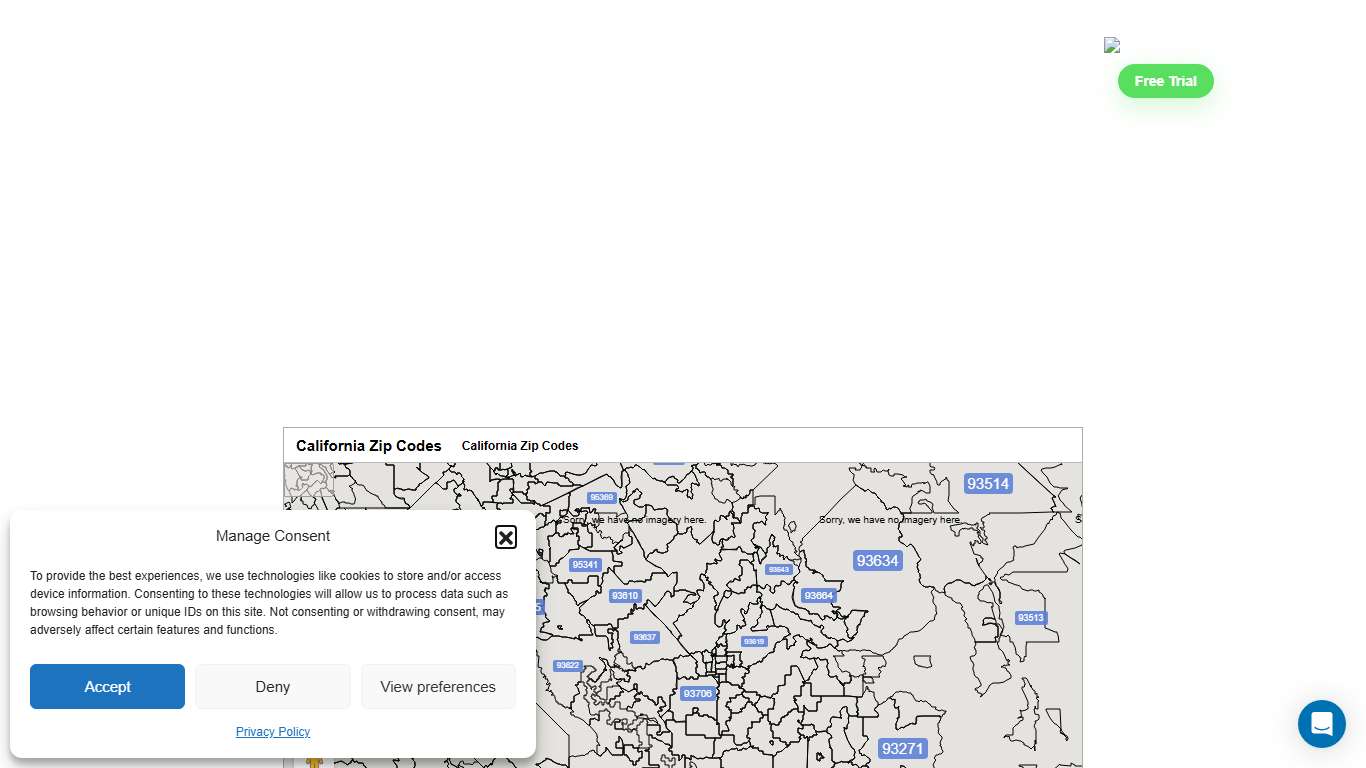
Task: Select the 93514 zip code marker
Action: tap(987, 484)
